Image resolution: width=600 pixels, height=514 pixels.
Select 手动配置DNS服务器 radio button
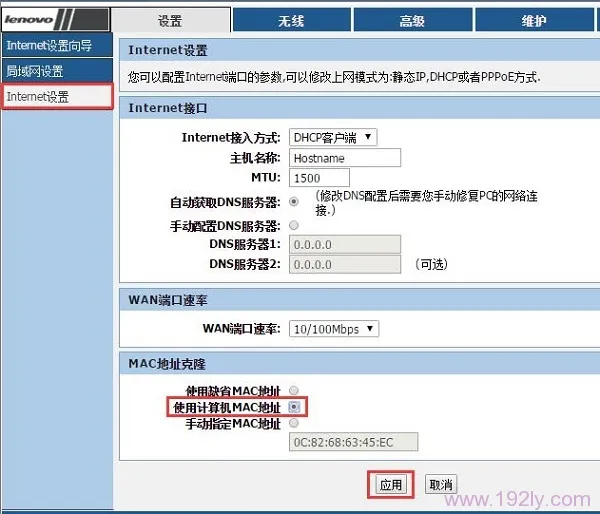293,225
